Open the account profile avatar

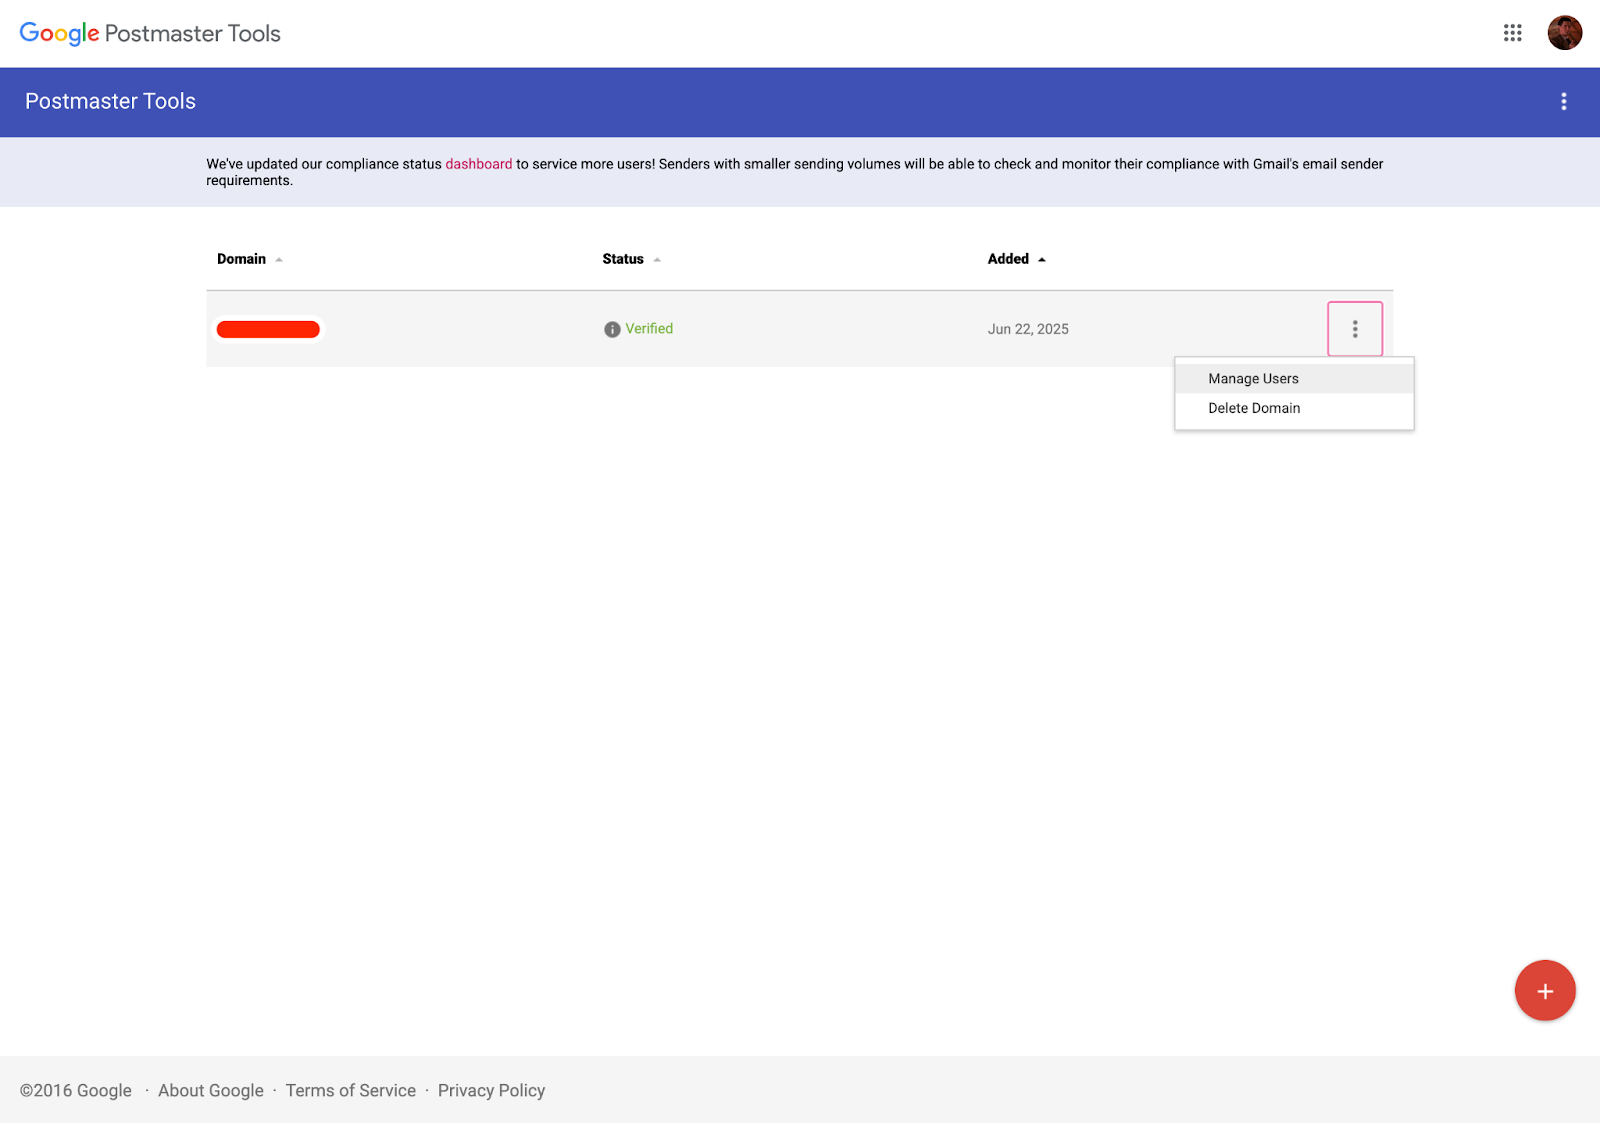click(1564, 33)
